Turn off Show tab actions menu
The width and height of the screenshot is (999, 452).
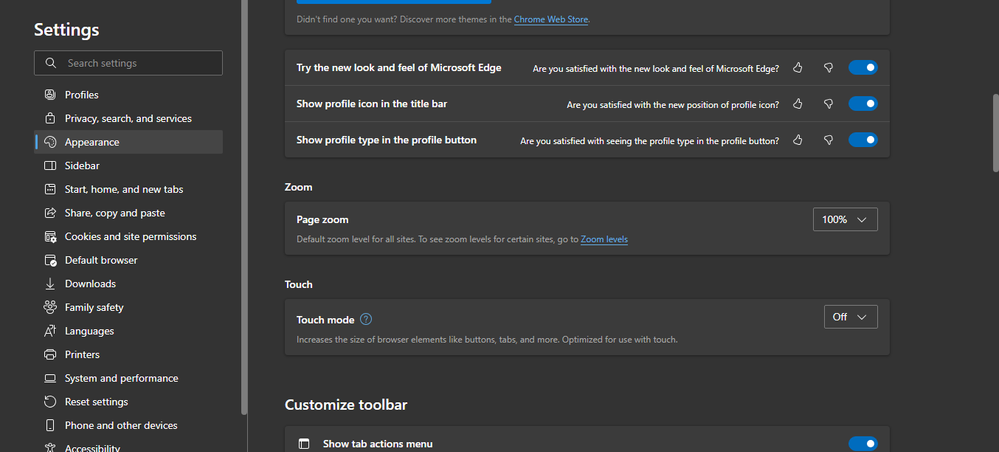tap(862, 444)
